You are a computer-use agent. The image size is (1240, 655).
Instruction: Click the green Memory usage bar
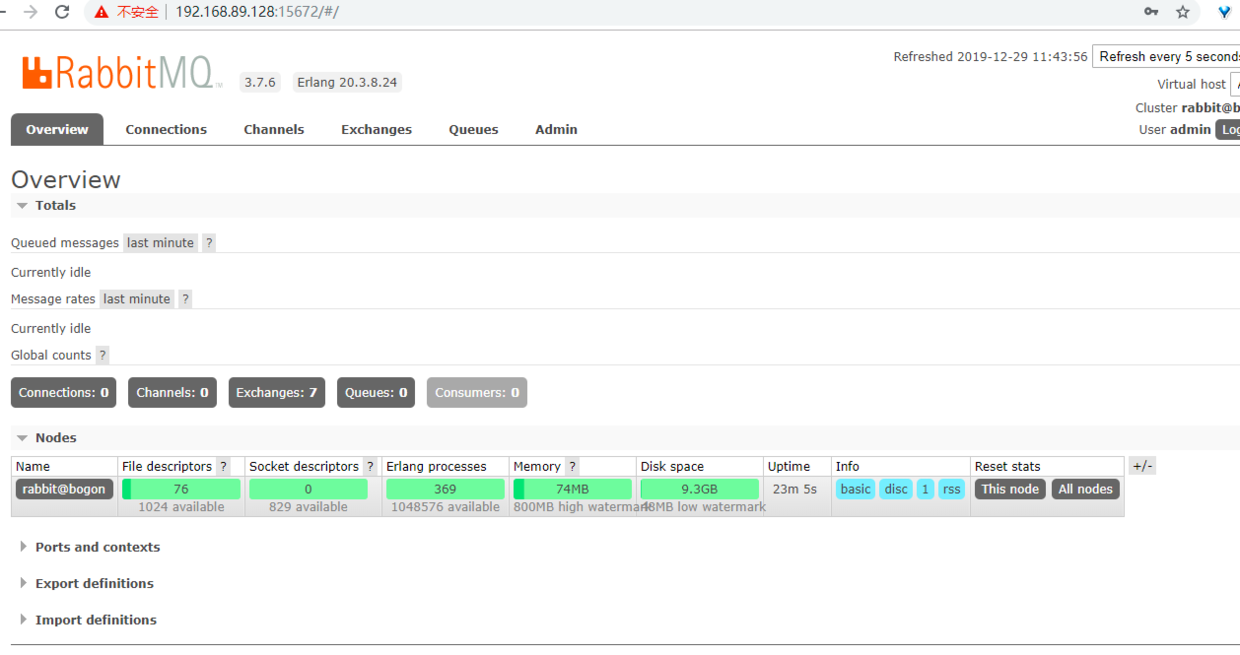pos(572,489)
